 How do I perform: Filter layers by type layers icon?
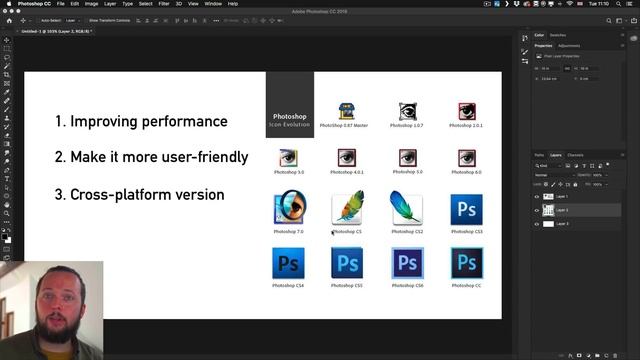pyautogui.click(x=584, y=166)
